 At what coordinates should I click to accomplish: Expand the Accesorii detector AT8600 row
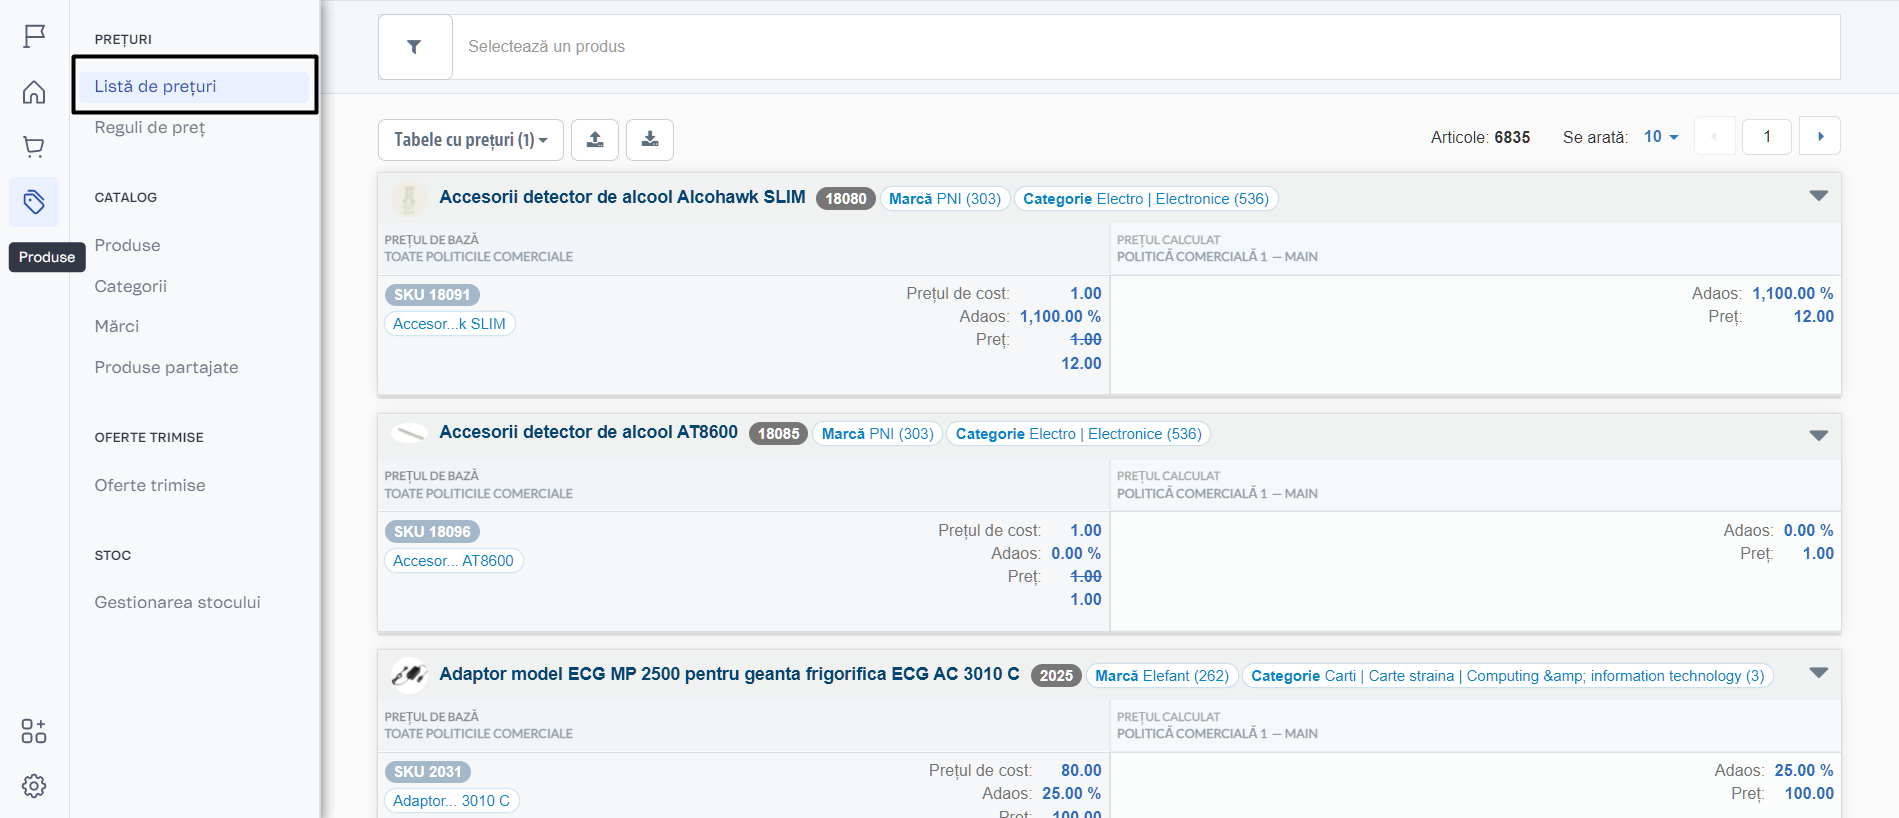[x=1818, y=435]
